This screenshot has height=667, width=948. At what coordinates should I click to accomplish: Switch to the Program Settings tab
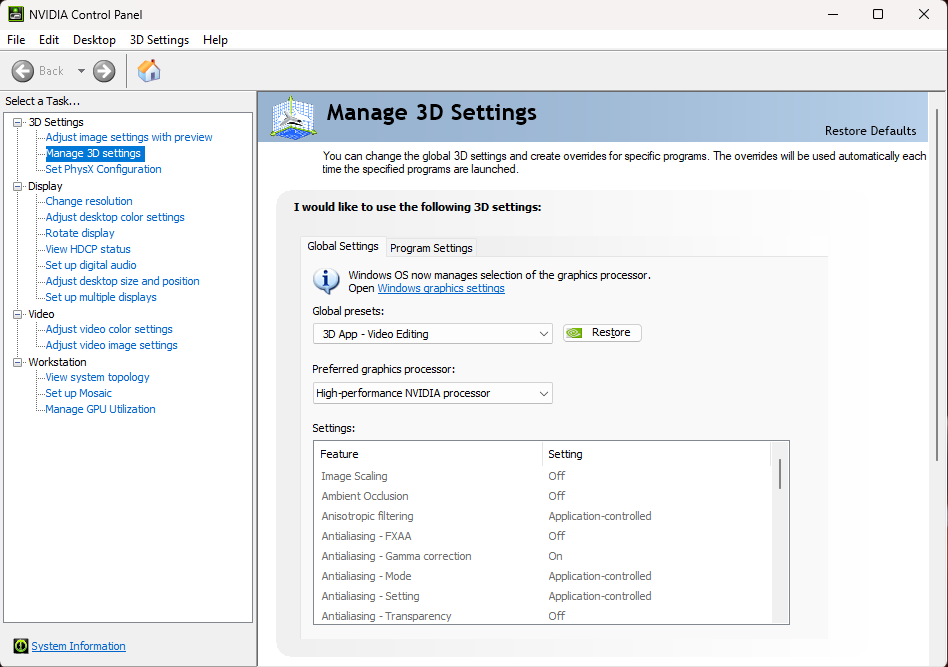pyautogui.click(x=431, y=248)
